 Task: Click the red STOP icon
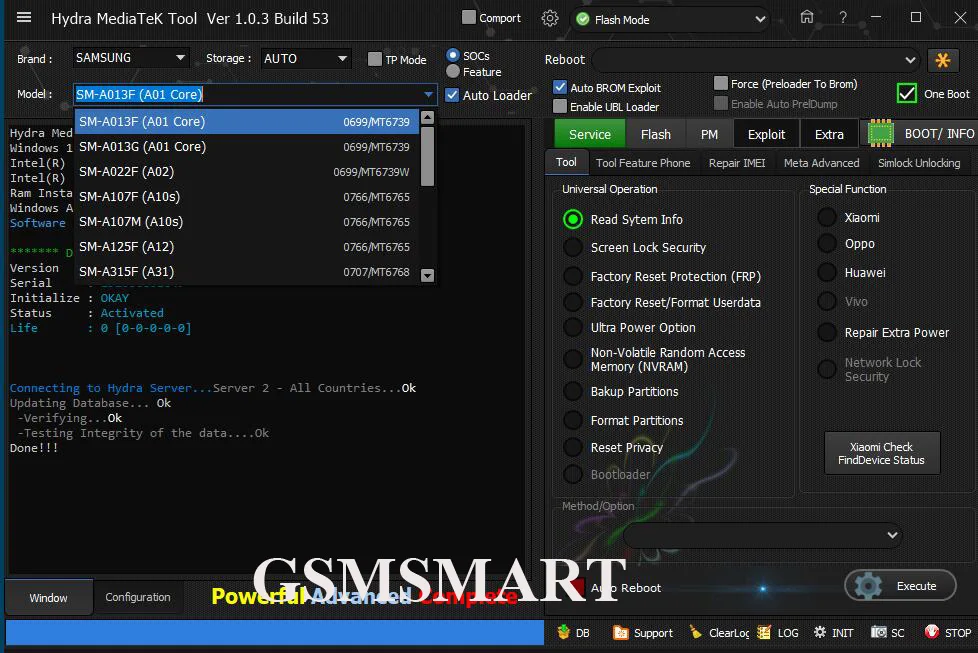point(932,632)
